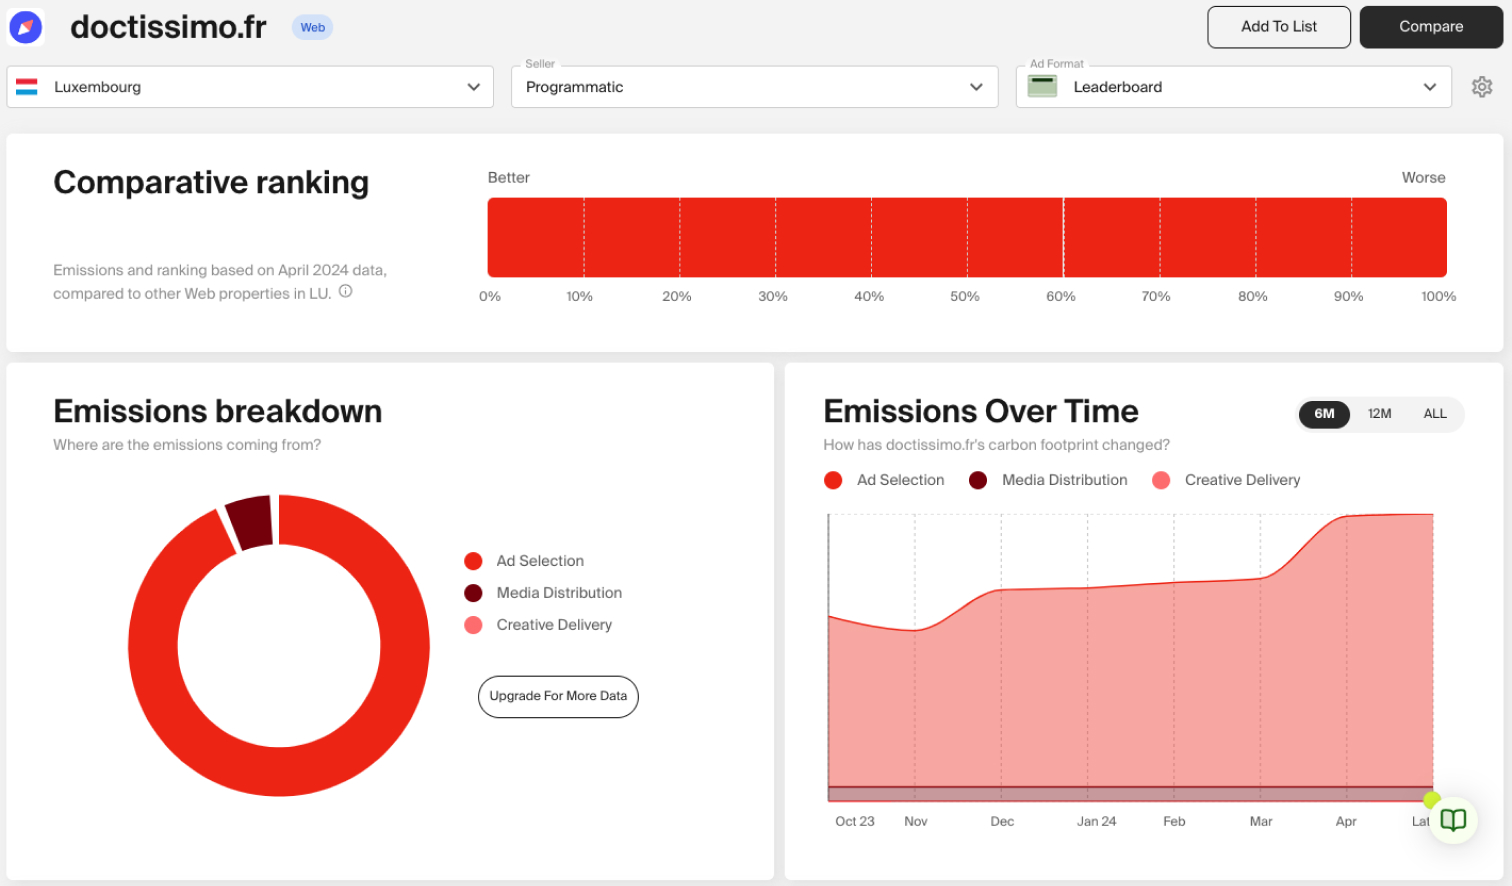Image resolution: width=1512 pixels, height=886 pixels.
Task: Click the Apr marker on the emissions timeline
Action: click(1346, 821)
